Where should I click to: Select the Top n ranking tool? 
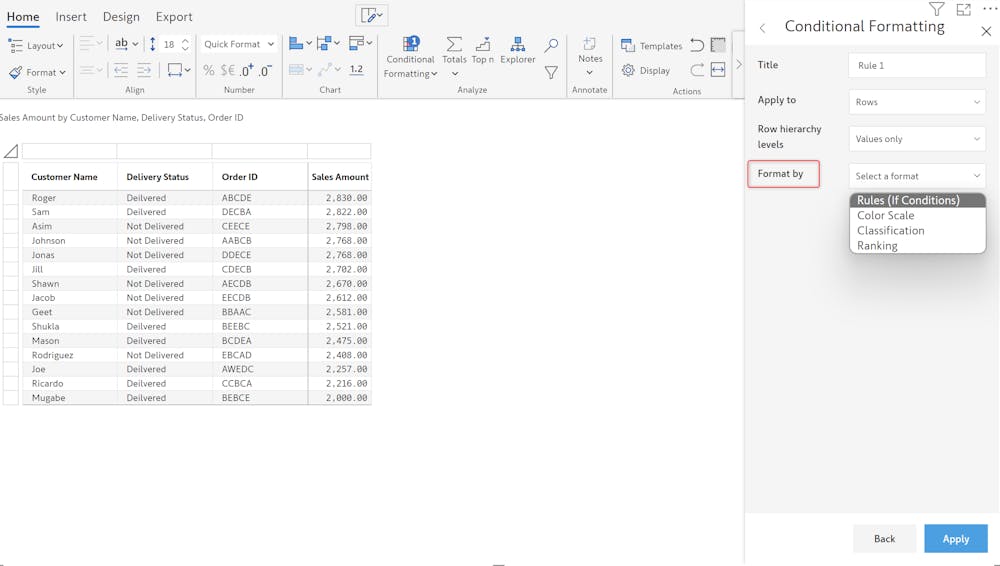point(483,45)
